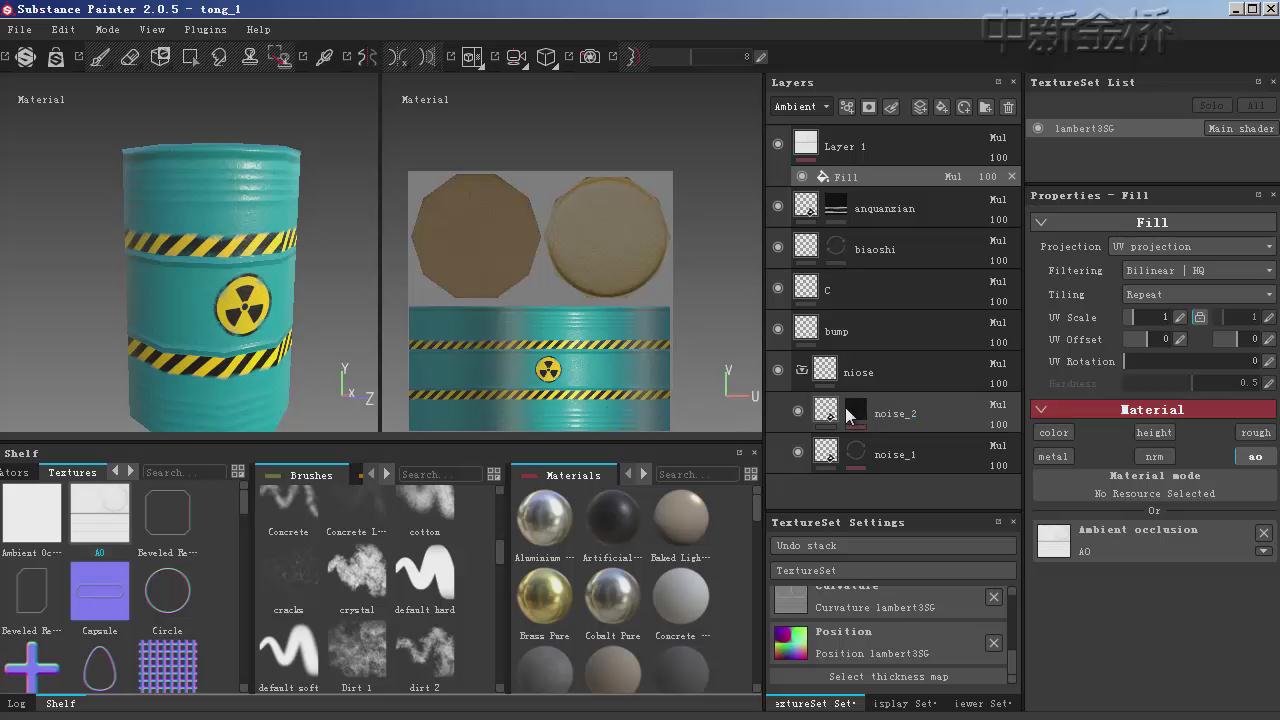Add a smart material layer icon
Screen dimensions: 1280x720
pos(964,107)
